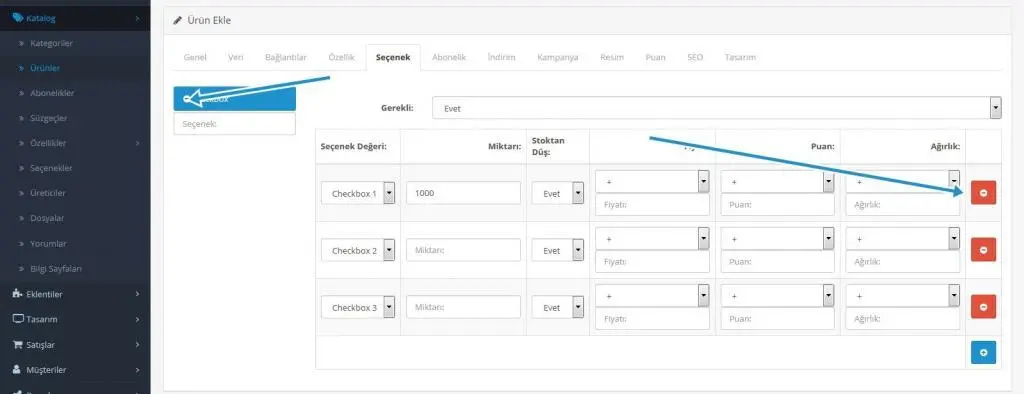This screenshot has height=394, width=1024.
Task: Open the Veri tab
Action: 236,57
